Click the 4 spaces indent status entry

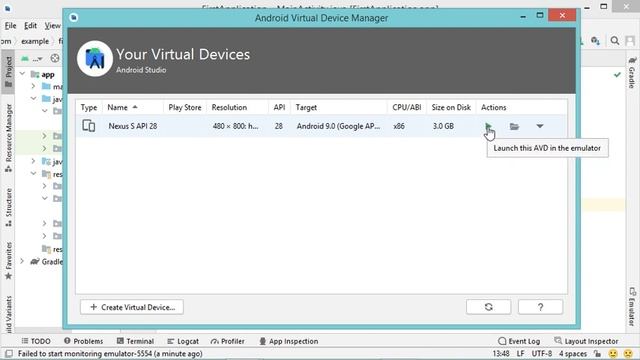tap(573, 353)
